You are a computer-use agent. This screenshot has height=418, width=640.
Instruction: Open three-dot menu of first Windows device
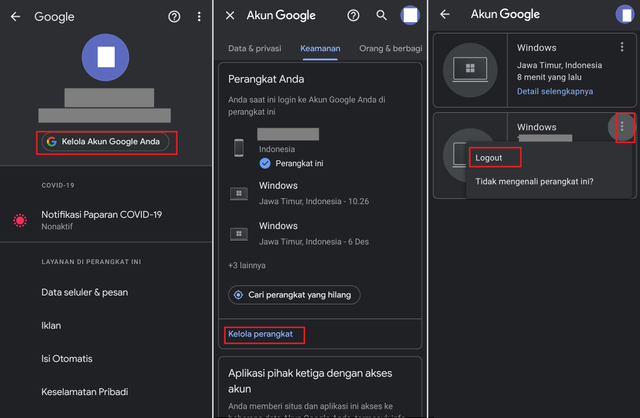622,47
